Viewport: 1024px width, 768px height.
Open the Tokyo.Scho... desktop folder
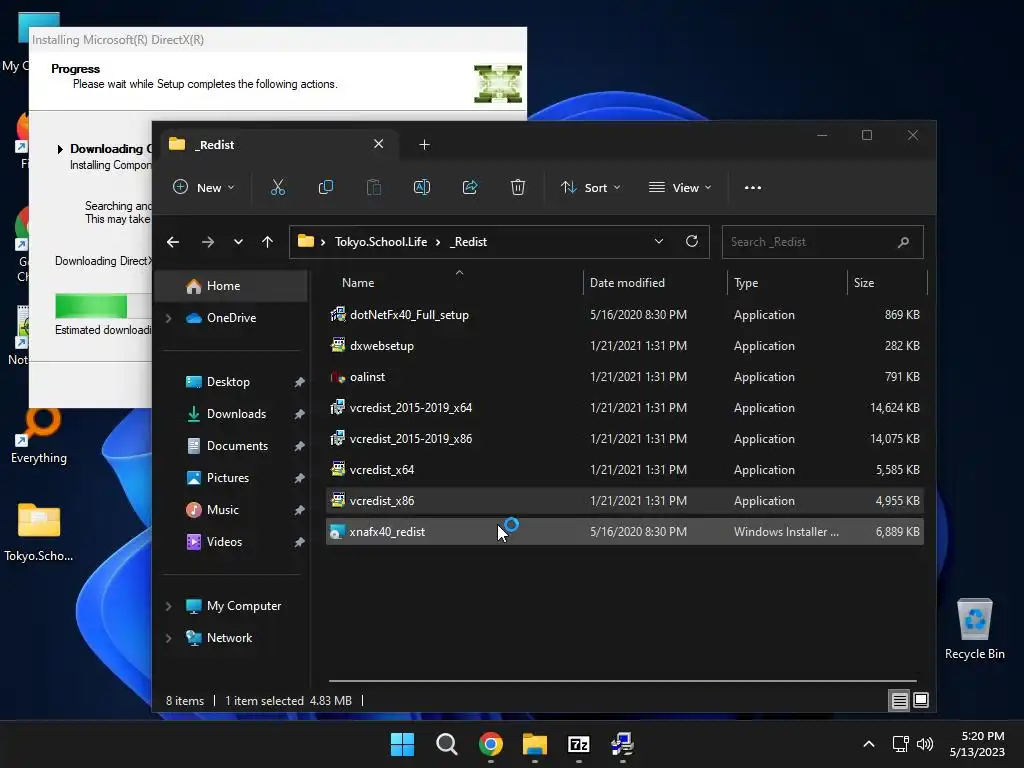[x=39, y=532]
